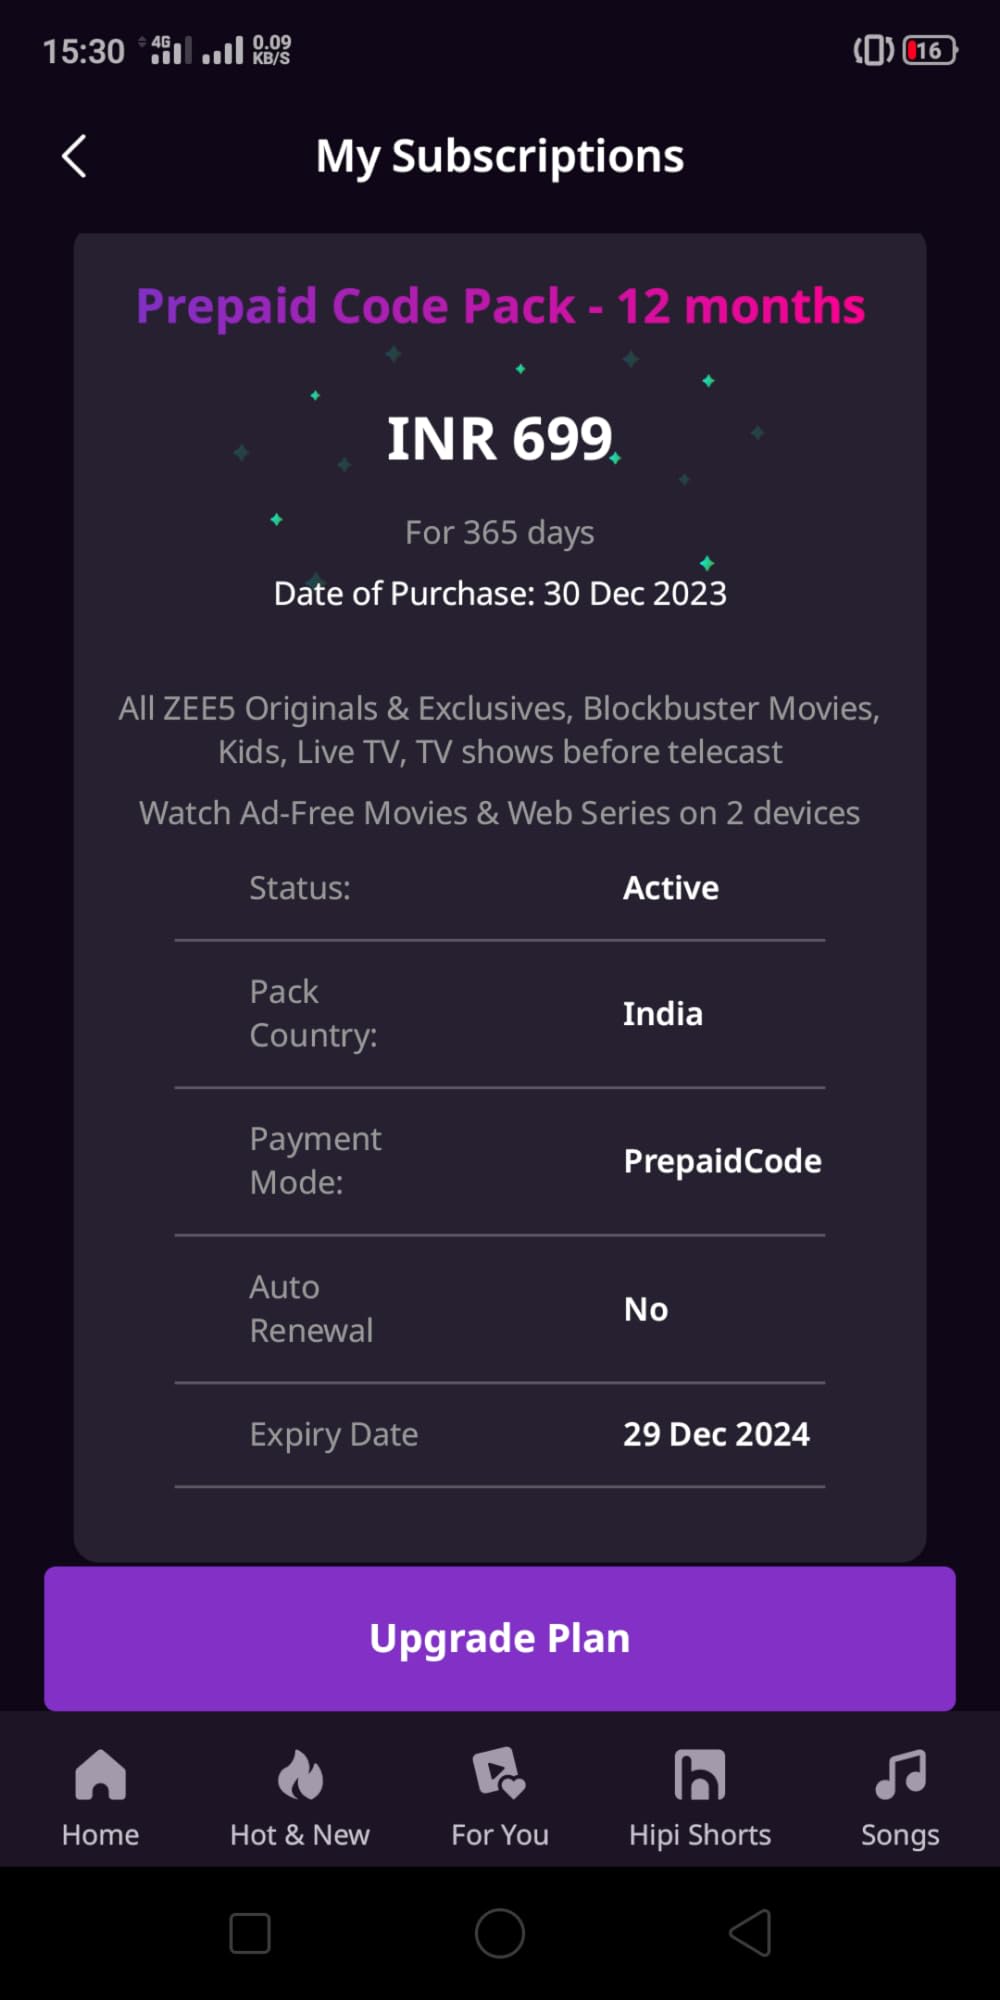Select the Active status text
This screenshot has width=1000, height=2000.
[671, 887]
